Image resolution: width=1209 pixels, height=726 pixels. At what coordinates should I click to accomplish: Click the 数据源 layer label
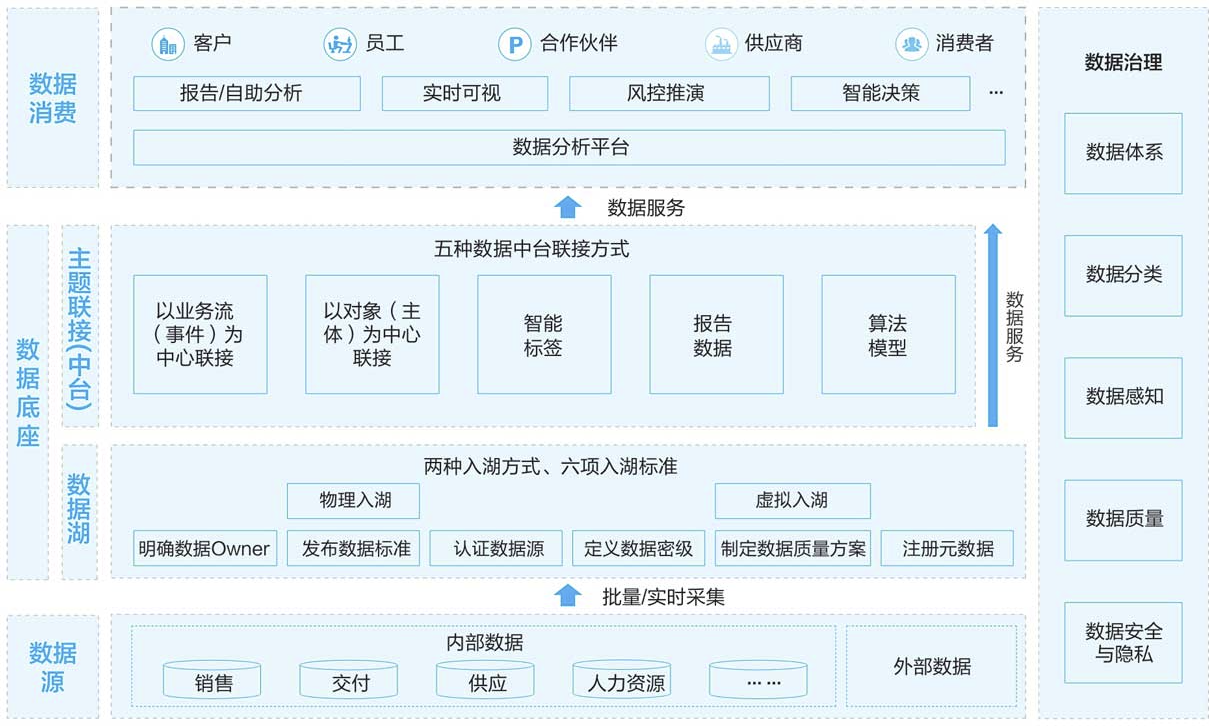[x=53, y=667]
